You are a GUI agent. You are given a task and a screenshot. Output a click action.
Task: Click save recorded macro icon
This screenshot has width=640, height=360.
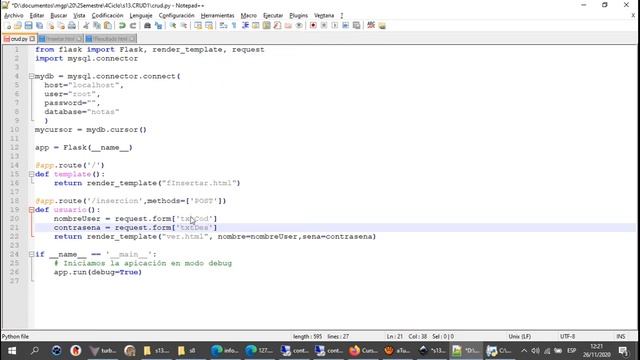(356, 26)
